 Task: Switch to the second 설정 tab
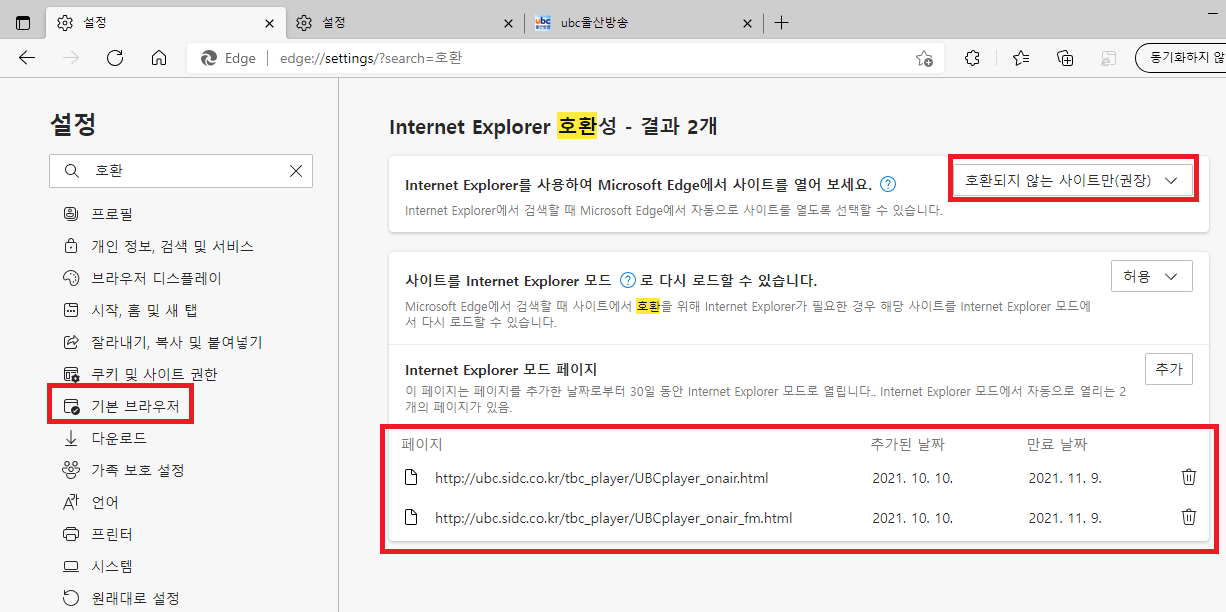(x=405, y=22)
